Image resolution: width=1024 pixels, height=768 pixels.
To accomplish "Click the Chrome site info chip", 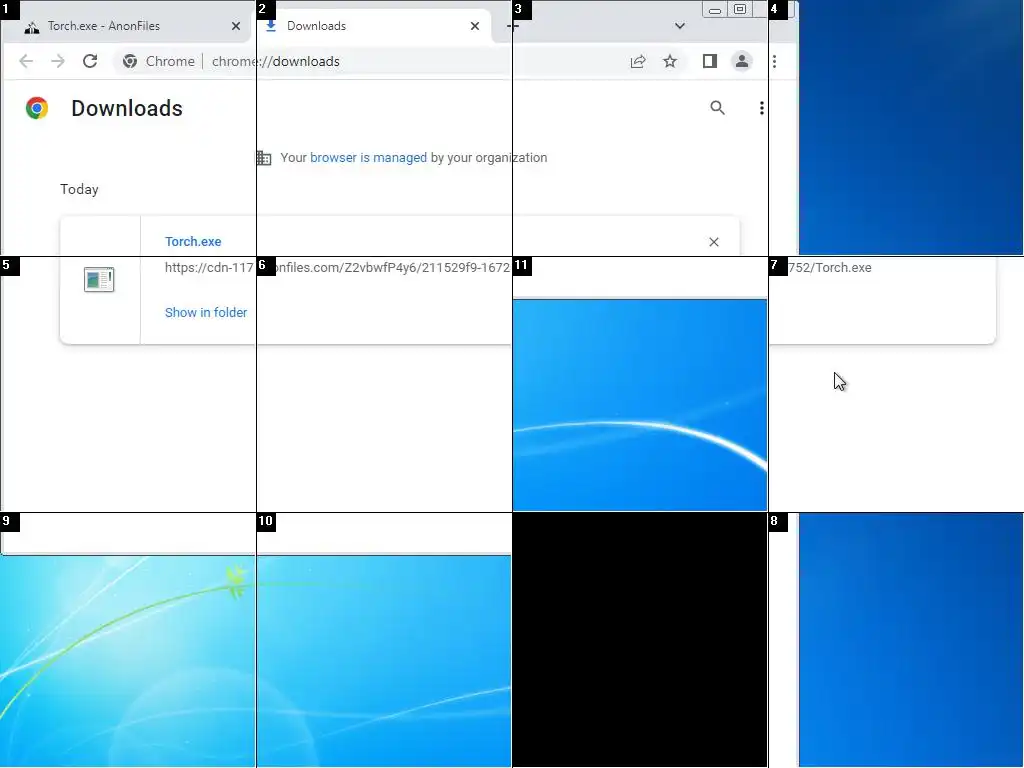I will pyautogui.click(x=159, y=61).
